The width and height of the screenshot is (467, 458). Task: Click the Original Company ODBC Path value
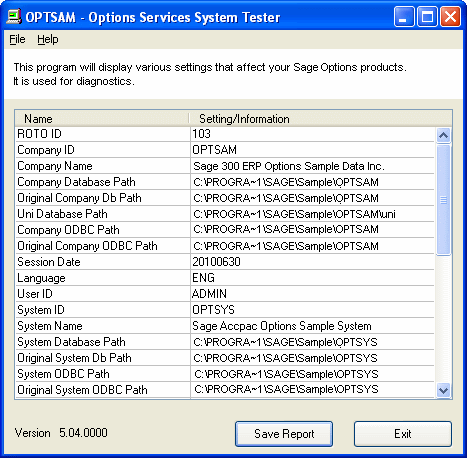[286, 246]
